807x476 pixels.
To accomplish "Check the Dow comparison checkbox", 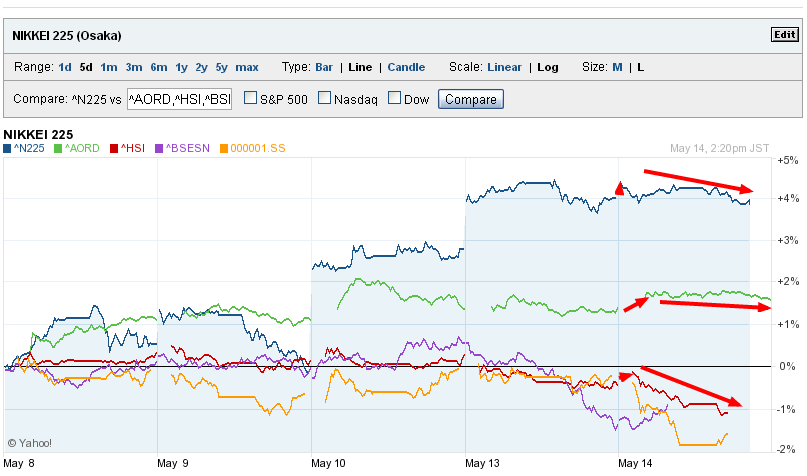I will [x=395, y=99].
